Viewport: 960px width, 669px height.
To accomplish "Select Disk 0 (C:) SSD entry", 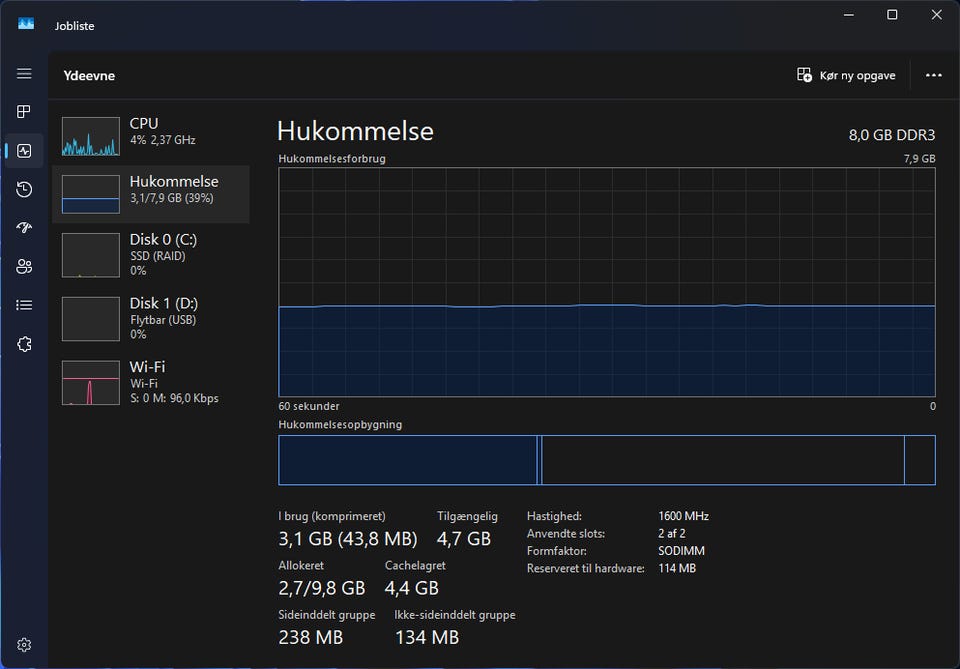I will click(x=150, y=254).
